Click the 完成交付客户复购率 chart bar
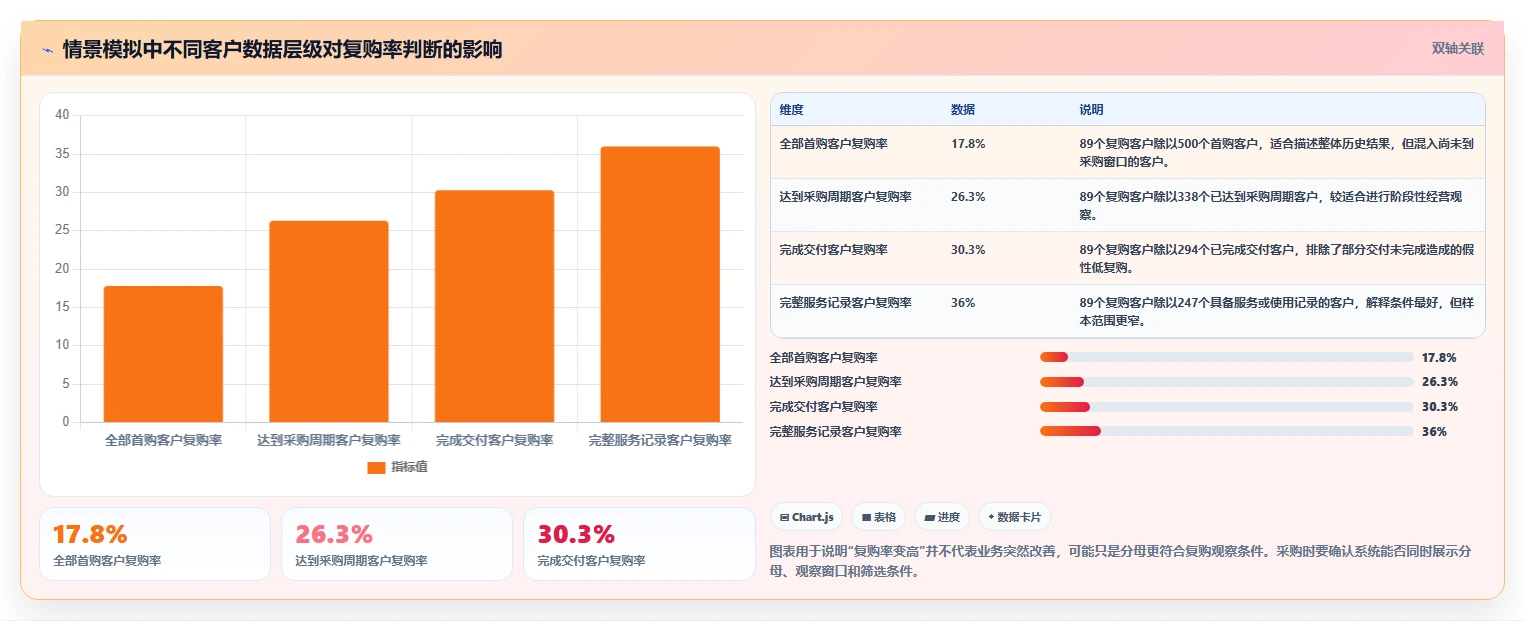 pyautogui.click(x=494, y=306)
